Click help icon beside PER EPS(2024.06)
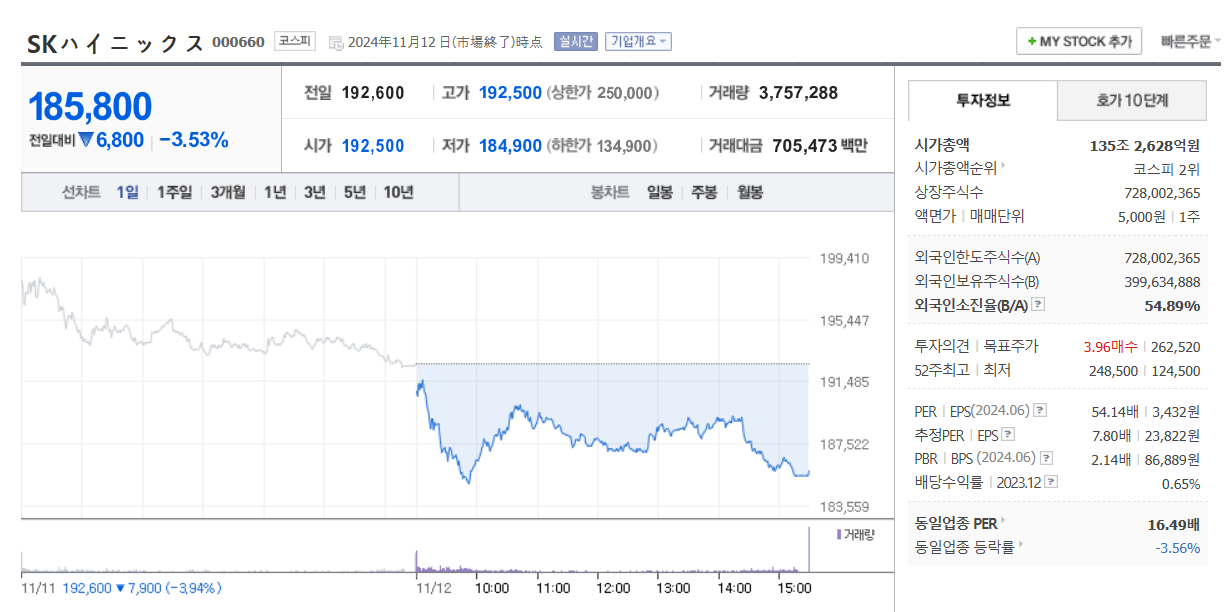 (1040, 411)
